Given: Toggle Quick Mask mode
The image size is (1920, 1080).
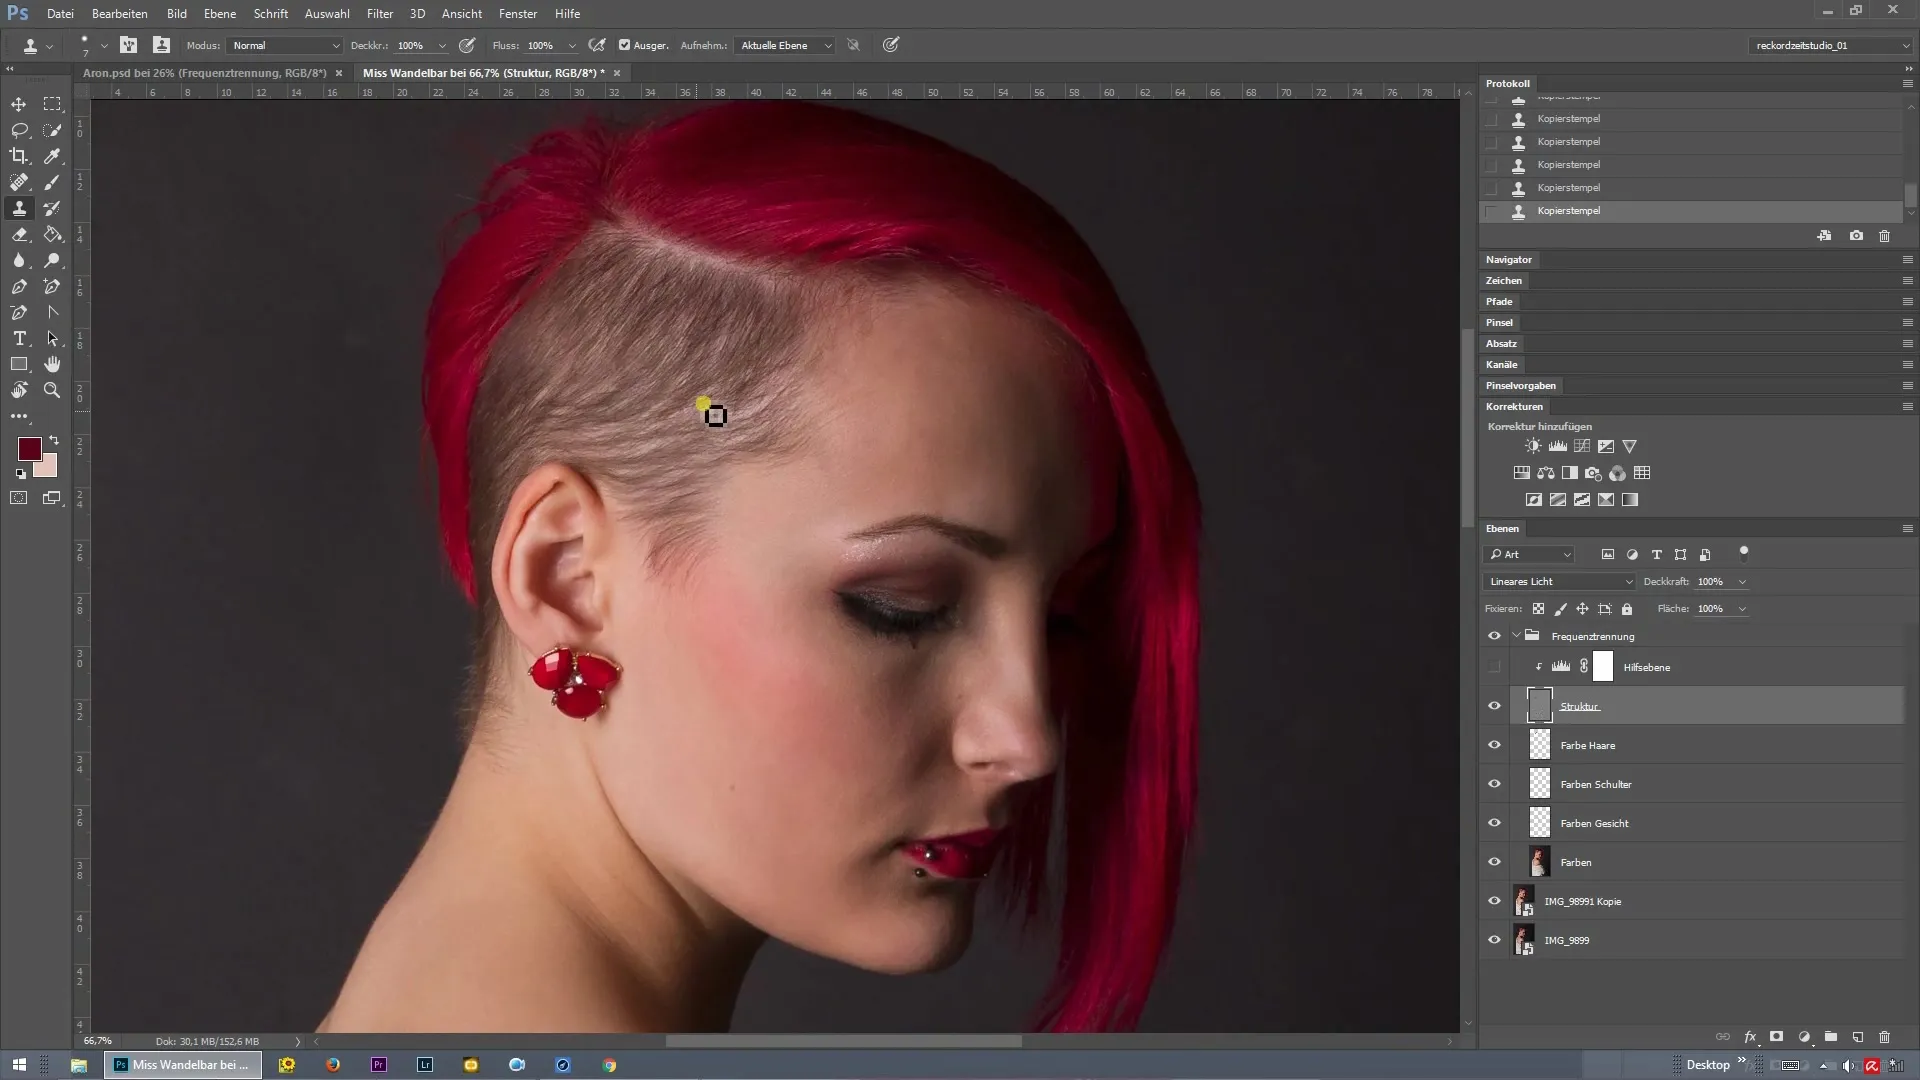Looking at the screenshot, I should coord(19,497).
